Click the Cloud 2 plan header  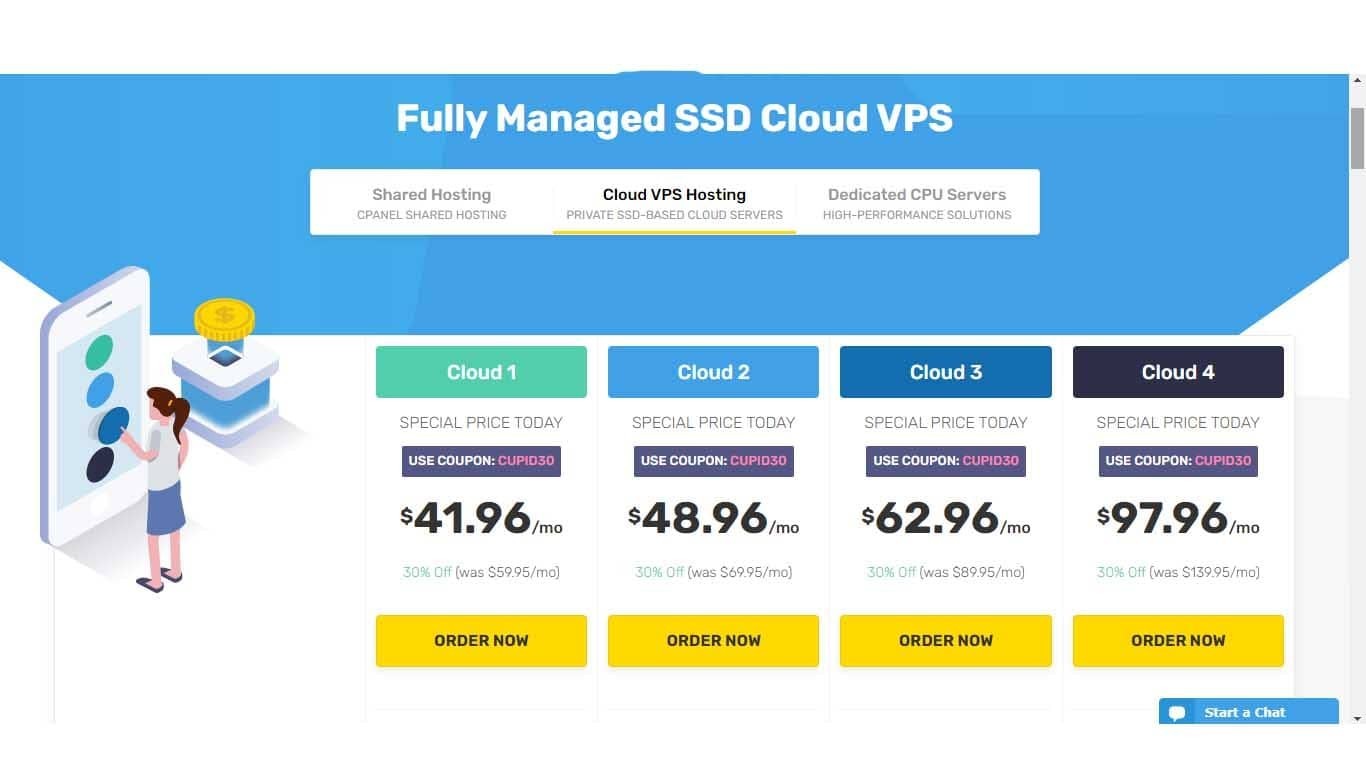[713, 372]
